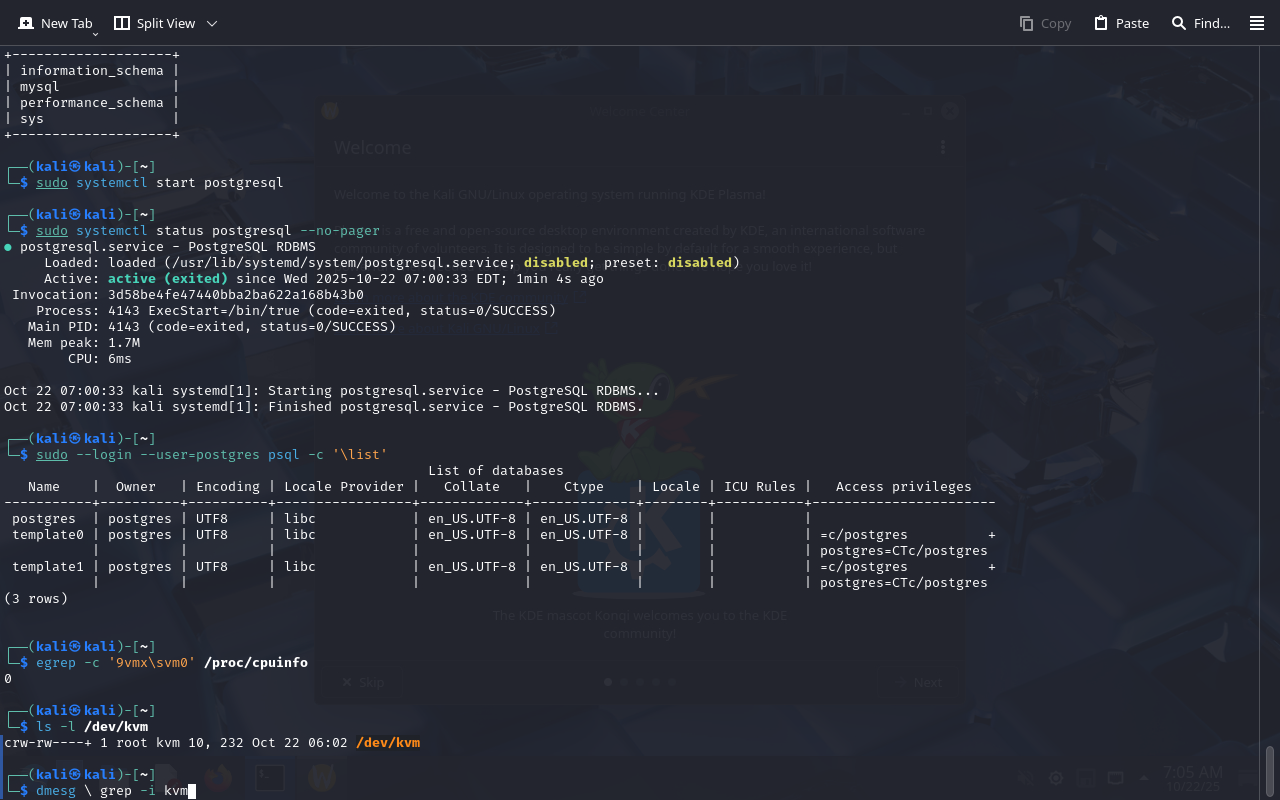The width and height of the screenshot is (1280, 800).
Task: Expand the Split View chevron menu
Action: click(211, 23)
